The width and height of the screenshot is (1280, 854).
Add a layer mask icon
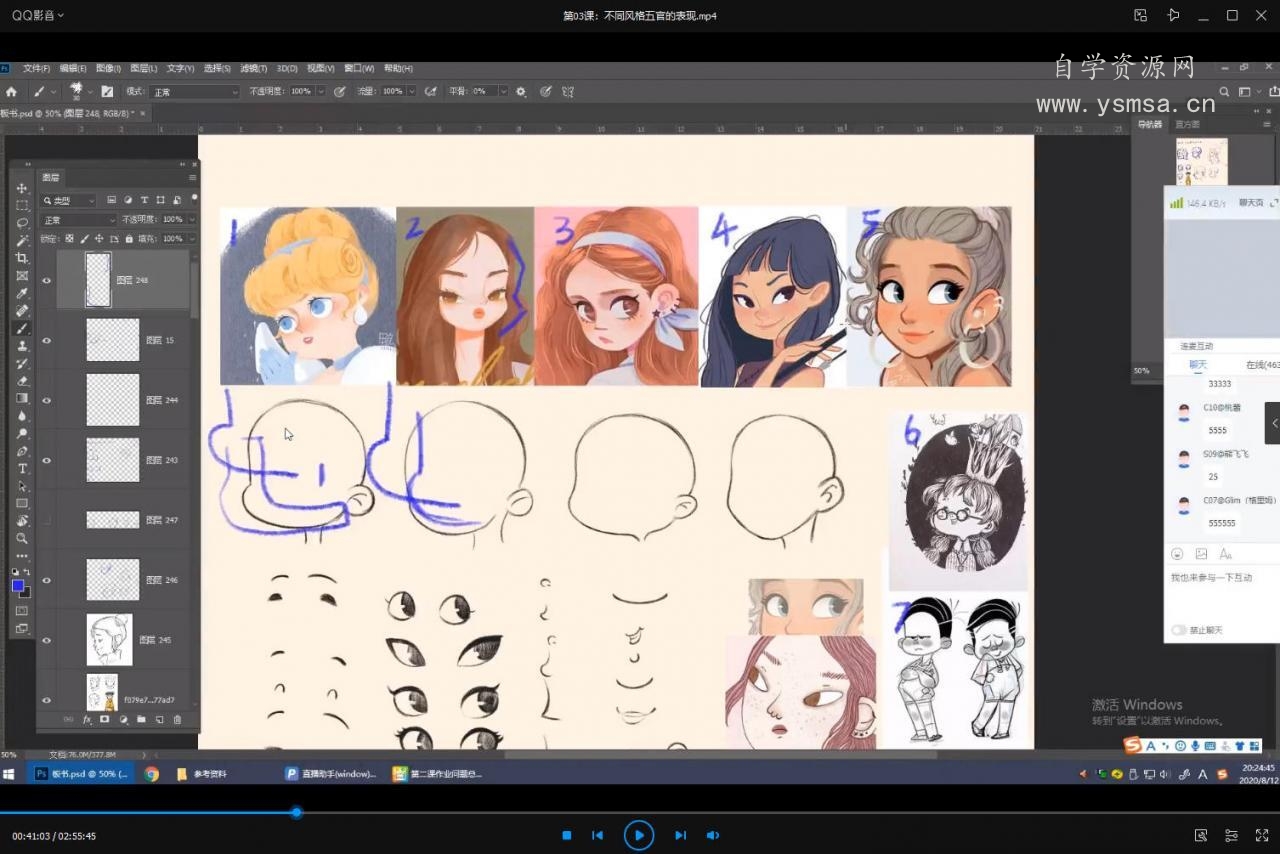pos(105,719)
